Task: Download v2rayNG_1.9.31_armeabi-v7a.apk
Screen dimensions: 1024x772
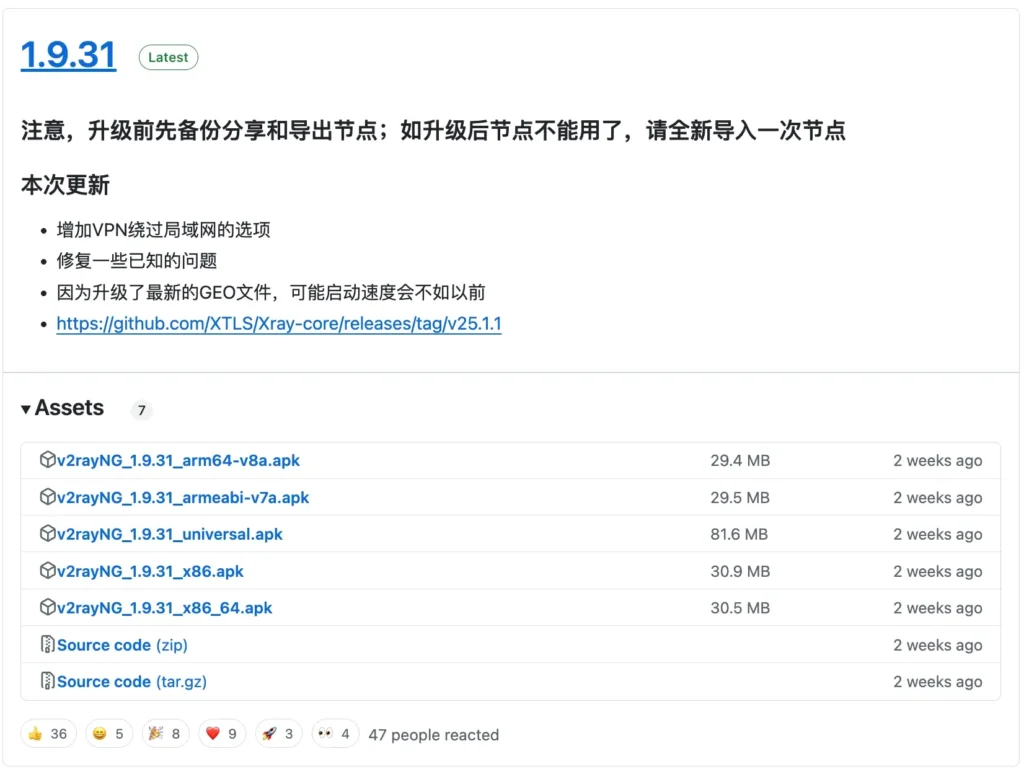Action: (183, 498)
